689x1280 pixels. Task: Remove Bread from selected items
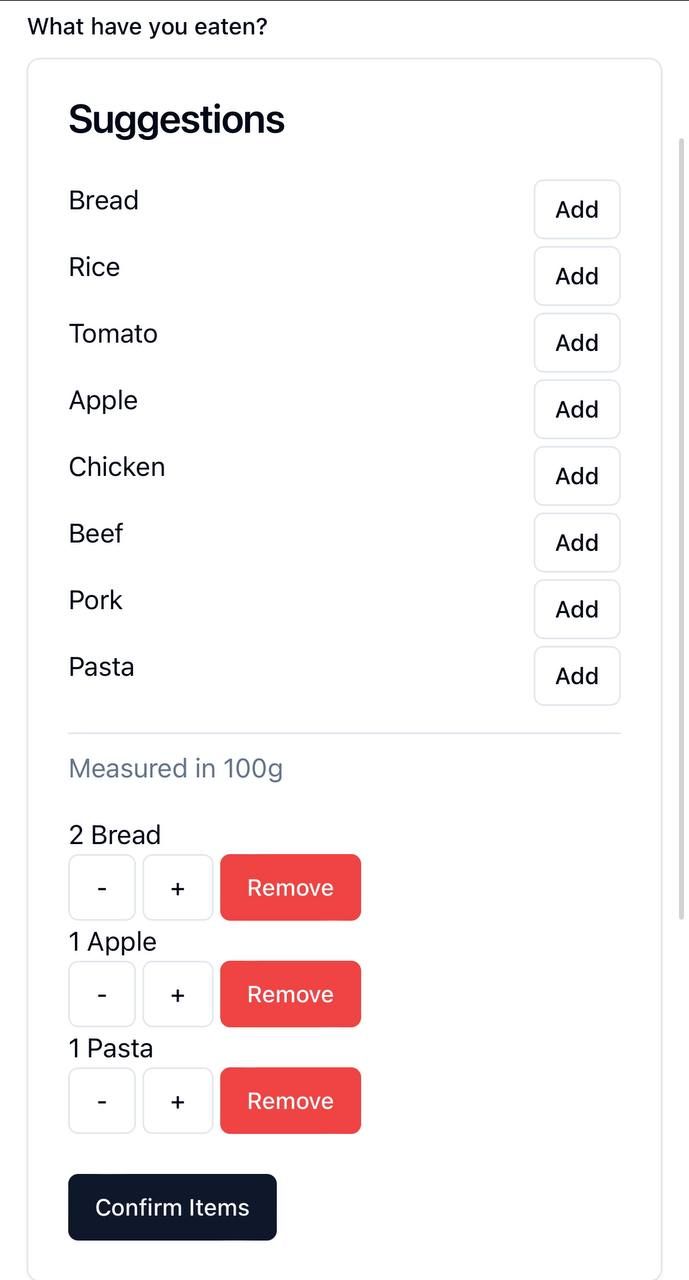coord(290,888)
